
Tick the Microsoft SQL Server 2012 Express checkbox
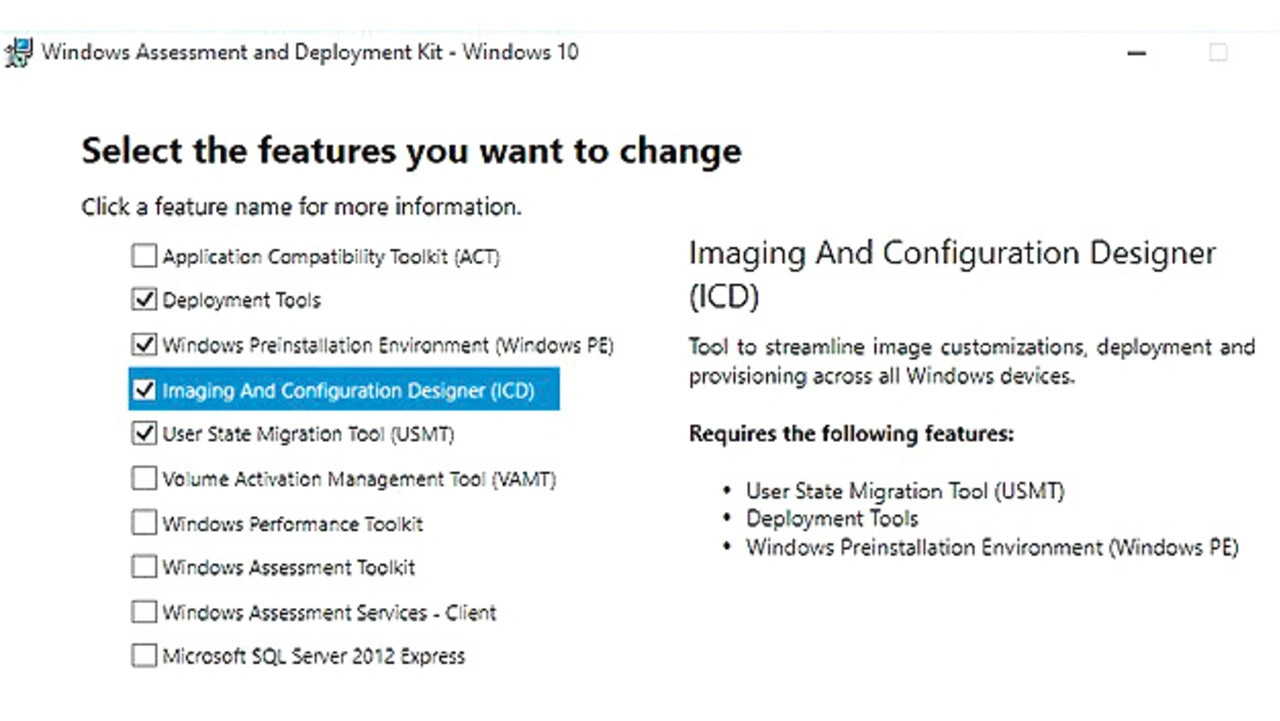[x=144, y=656]
